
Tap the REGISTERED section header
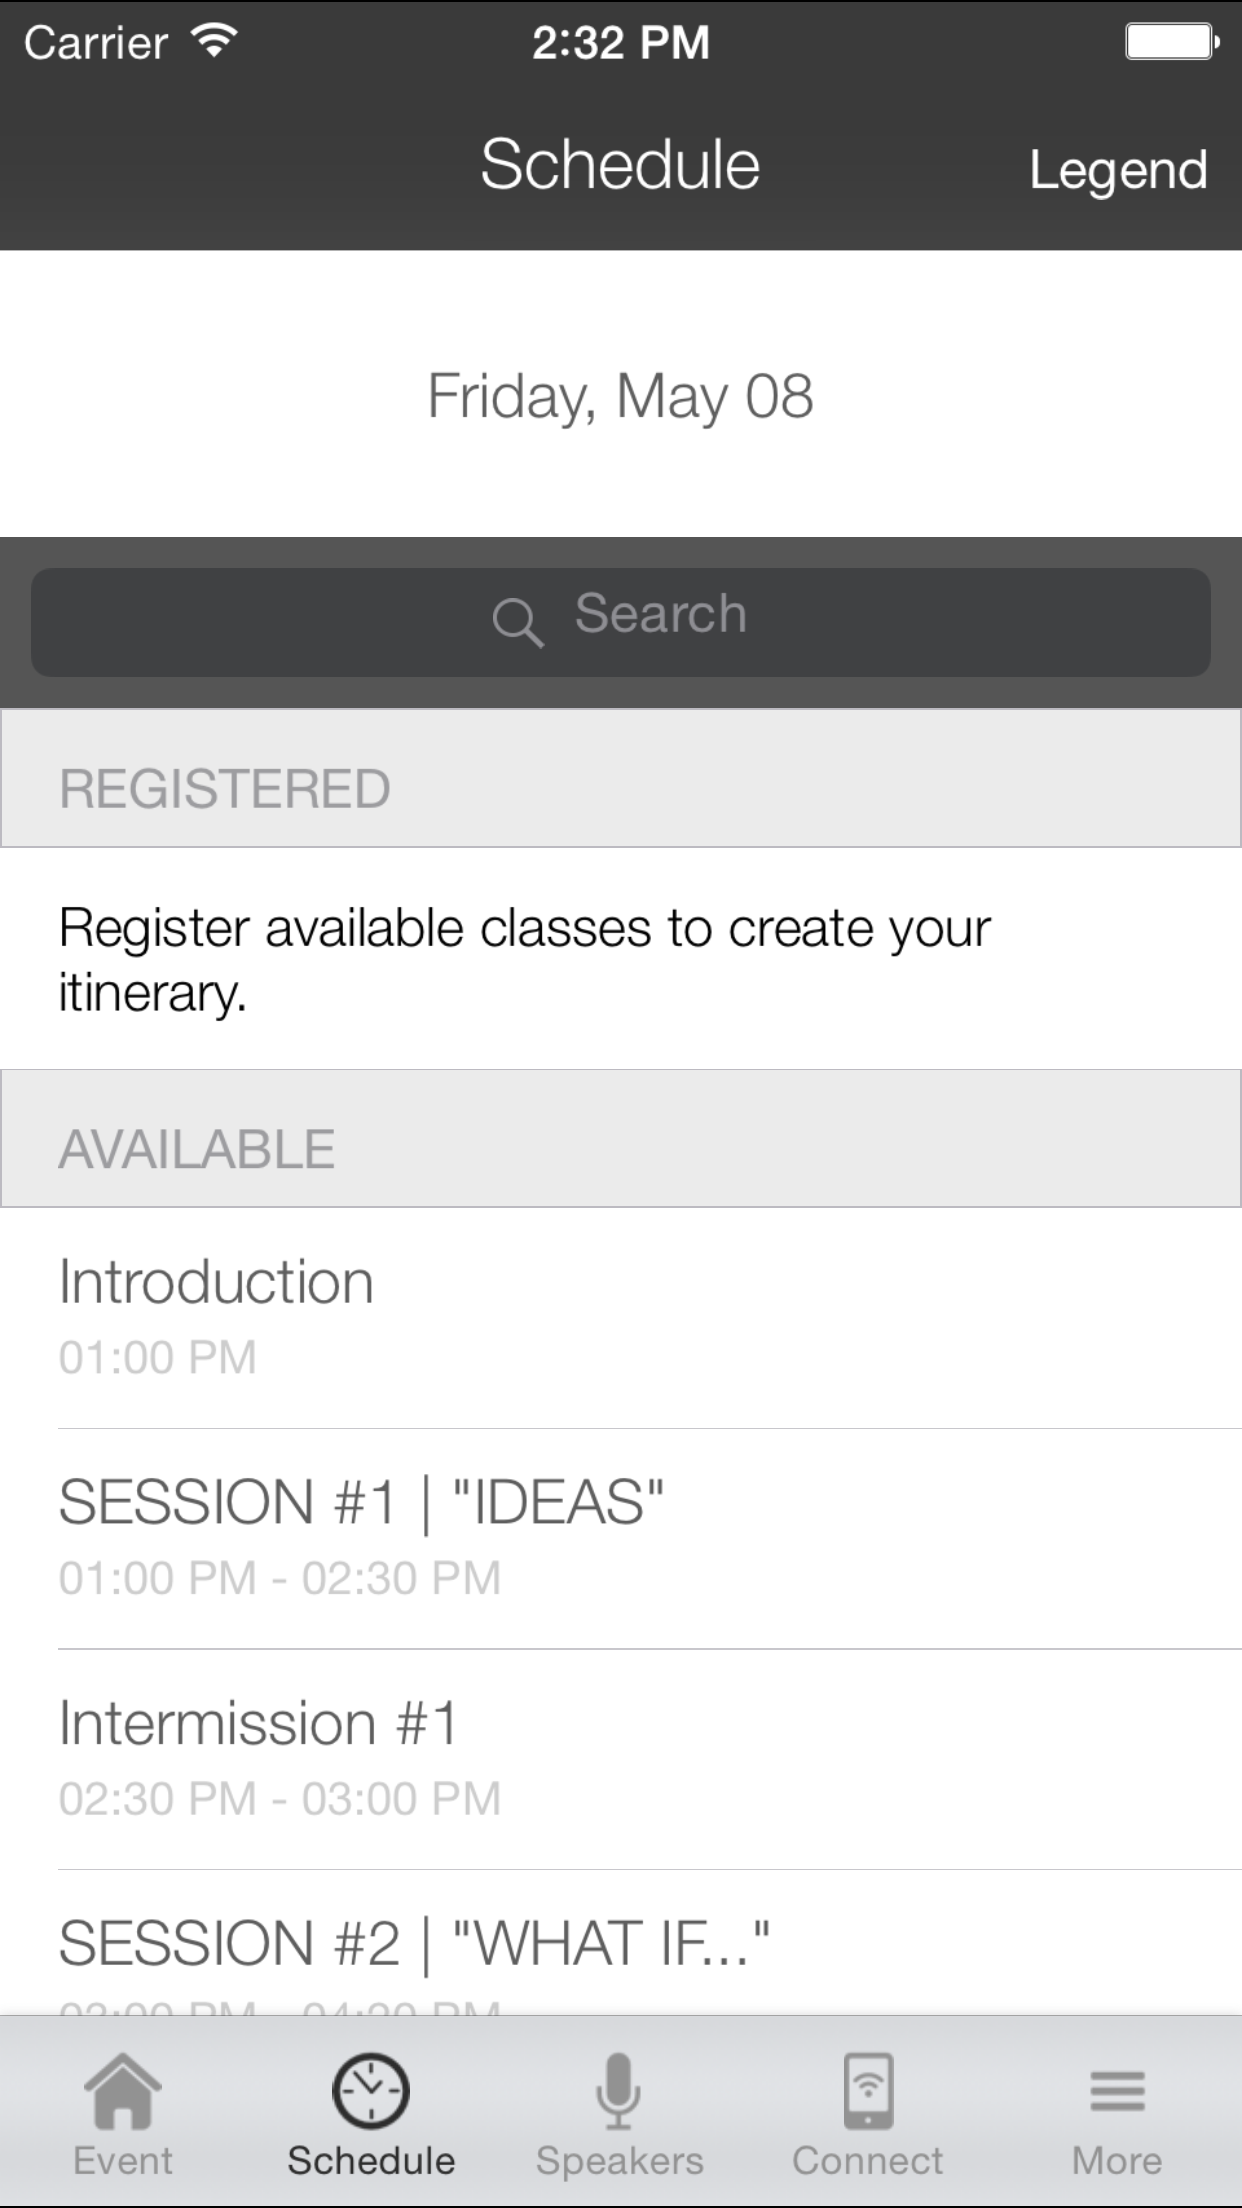coord(621,778)
